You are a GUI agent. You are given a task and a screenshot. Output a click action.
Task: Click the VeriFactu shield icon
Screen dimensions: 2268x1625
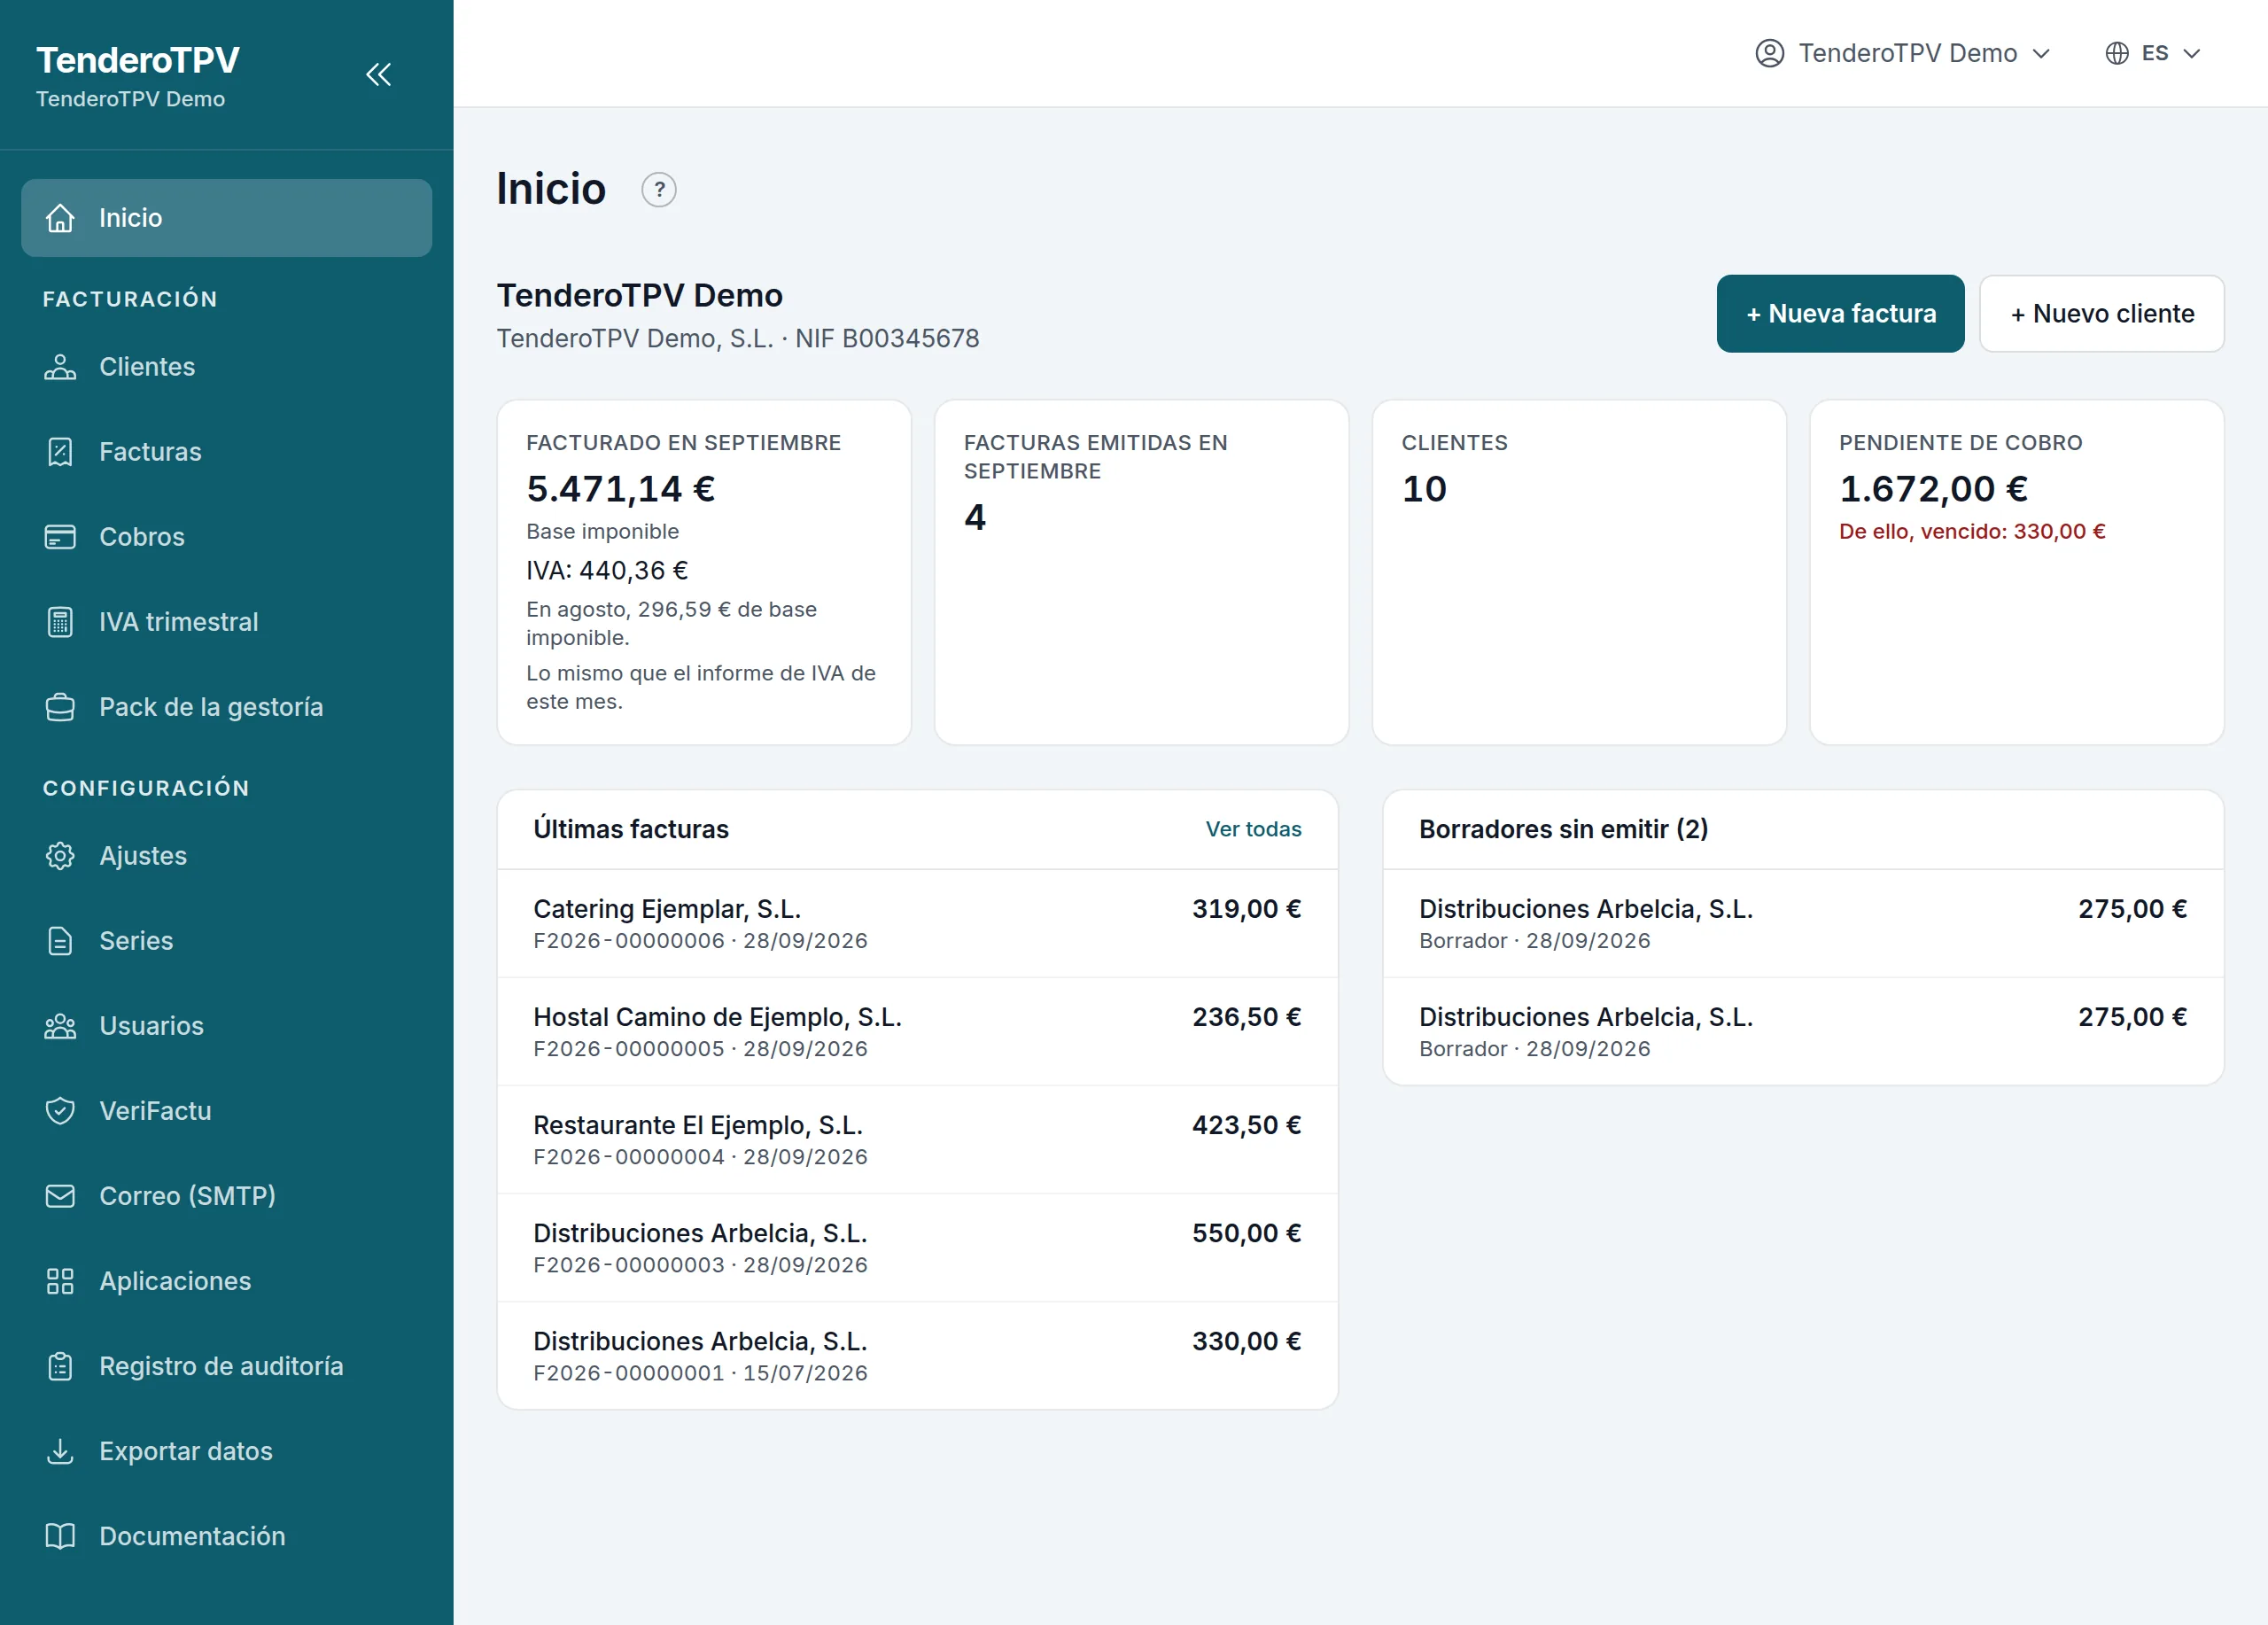(60, 1111)
